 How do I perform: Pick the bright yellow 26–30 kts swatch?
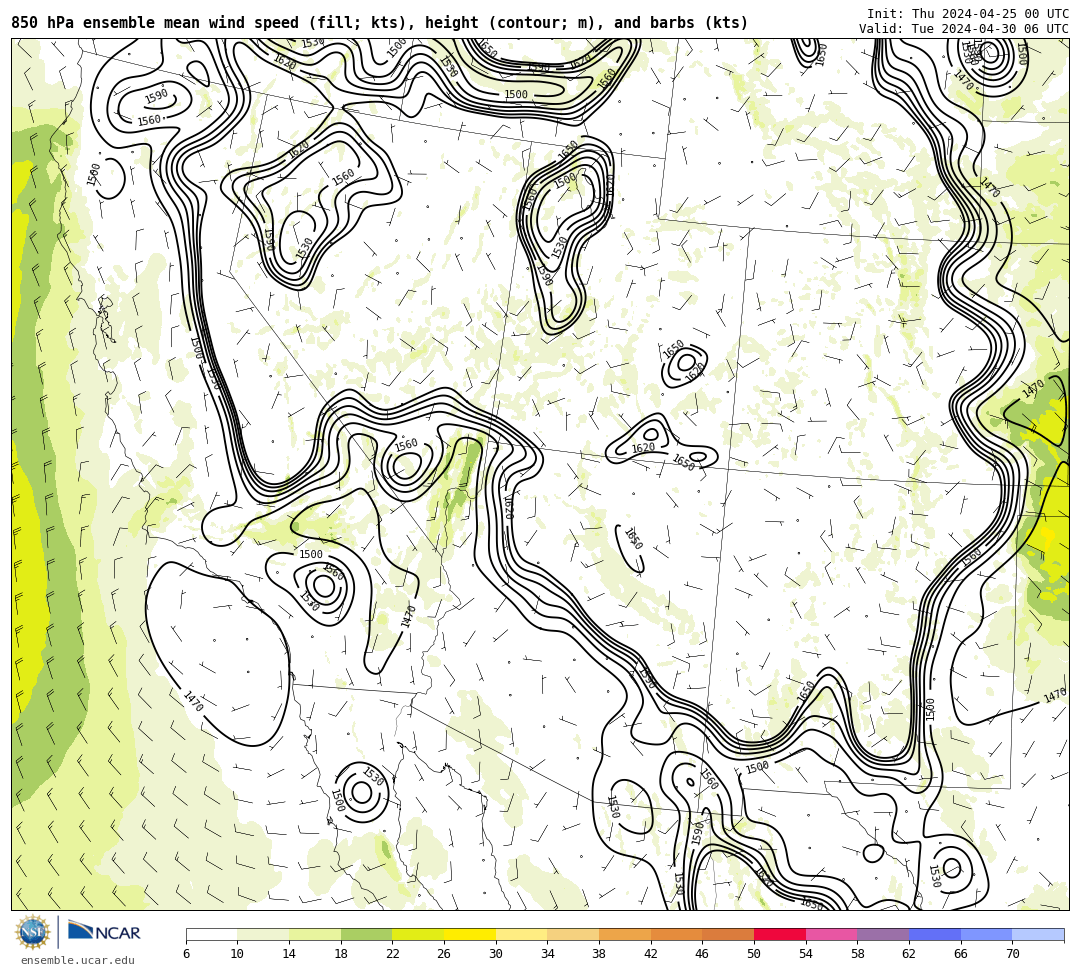[470, 934]
